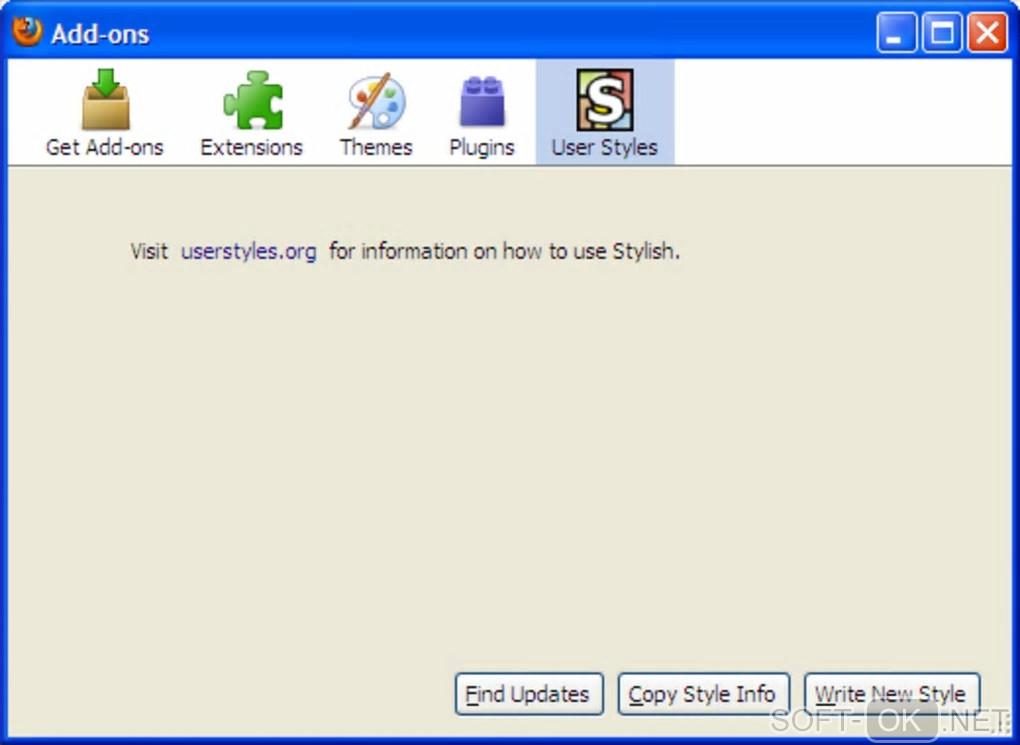Viewport: 1020px width, 745px height.
Task: Switch to the Extensions tab label
Action: 251,148
